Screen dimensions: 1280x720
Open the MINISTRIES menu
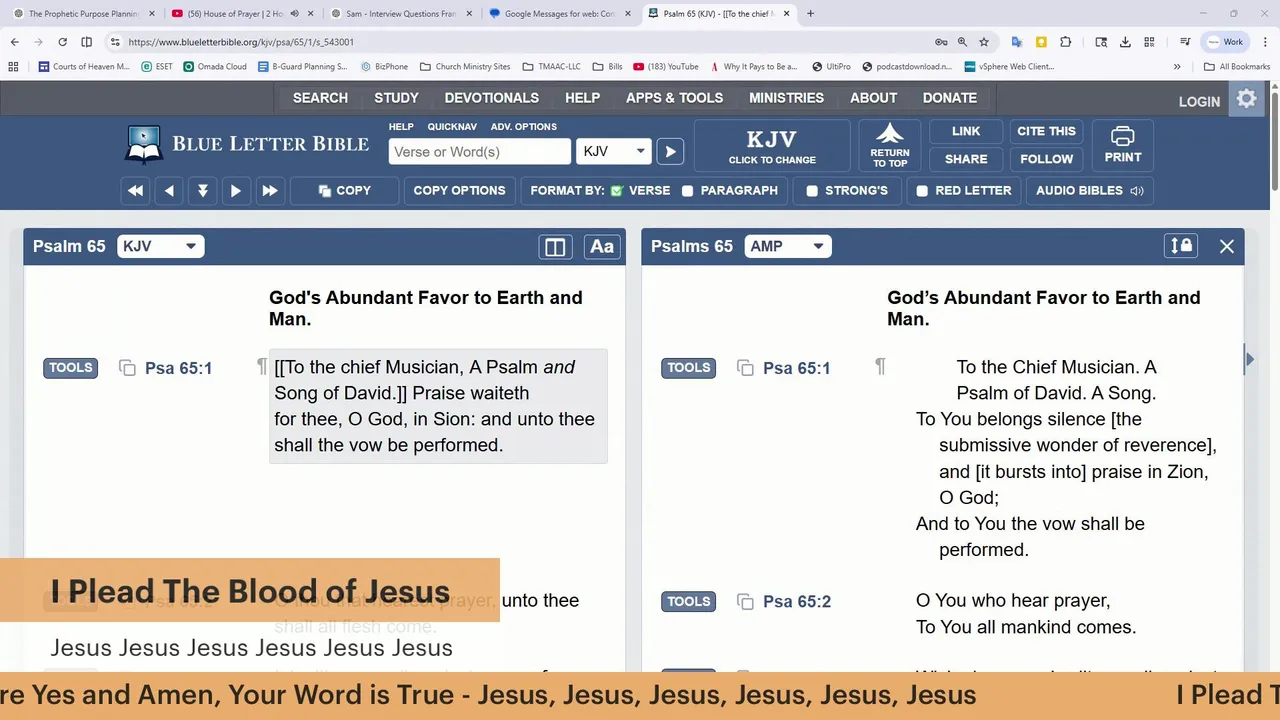786,98
